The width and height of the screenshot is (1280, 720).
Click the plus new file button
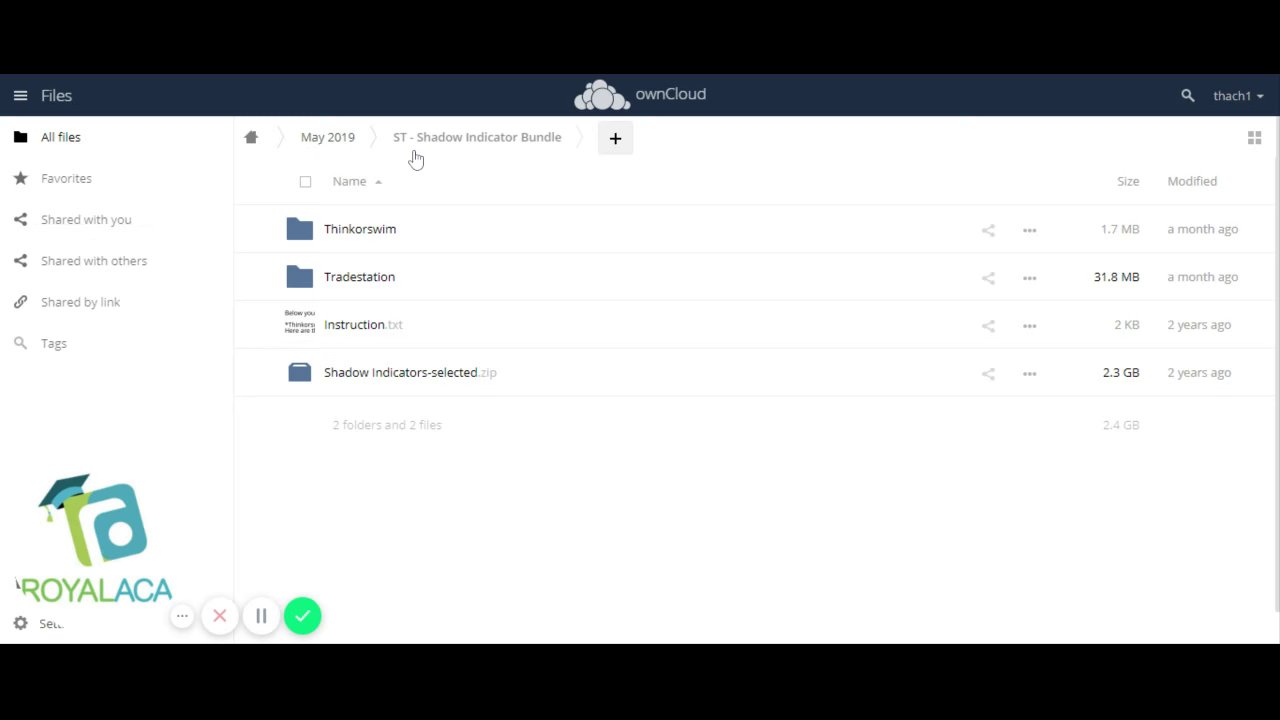615,138
